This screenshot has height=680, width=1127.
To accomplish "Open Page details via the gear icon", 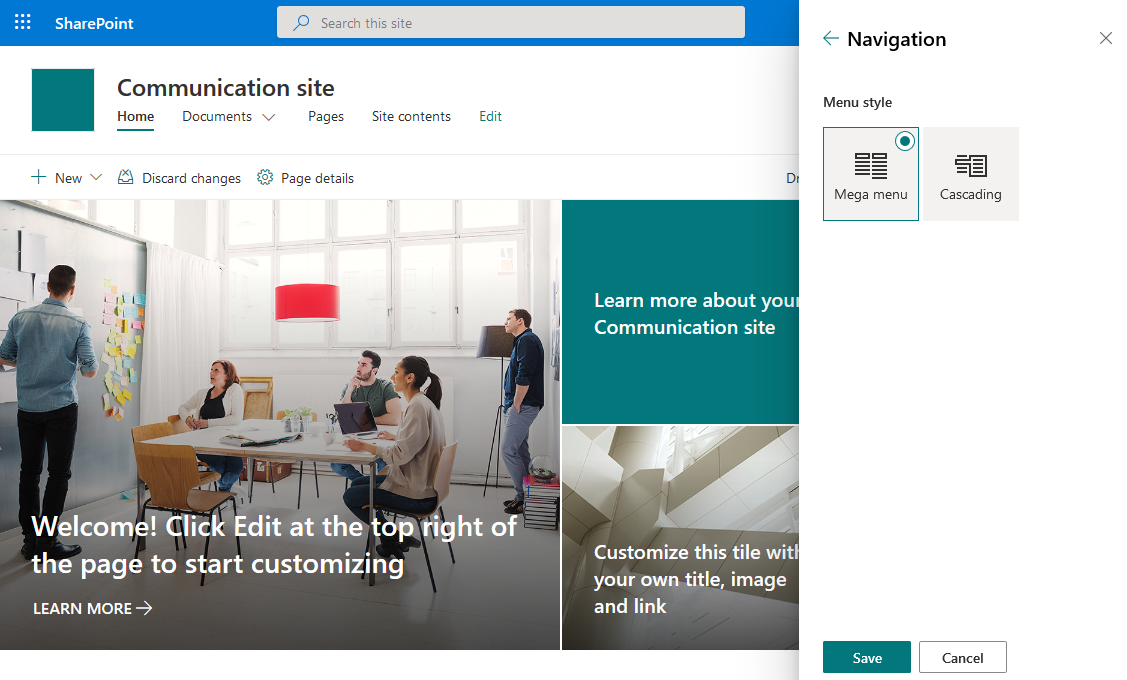I will coord(265,177).
